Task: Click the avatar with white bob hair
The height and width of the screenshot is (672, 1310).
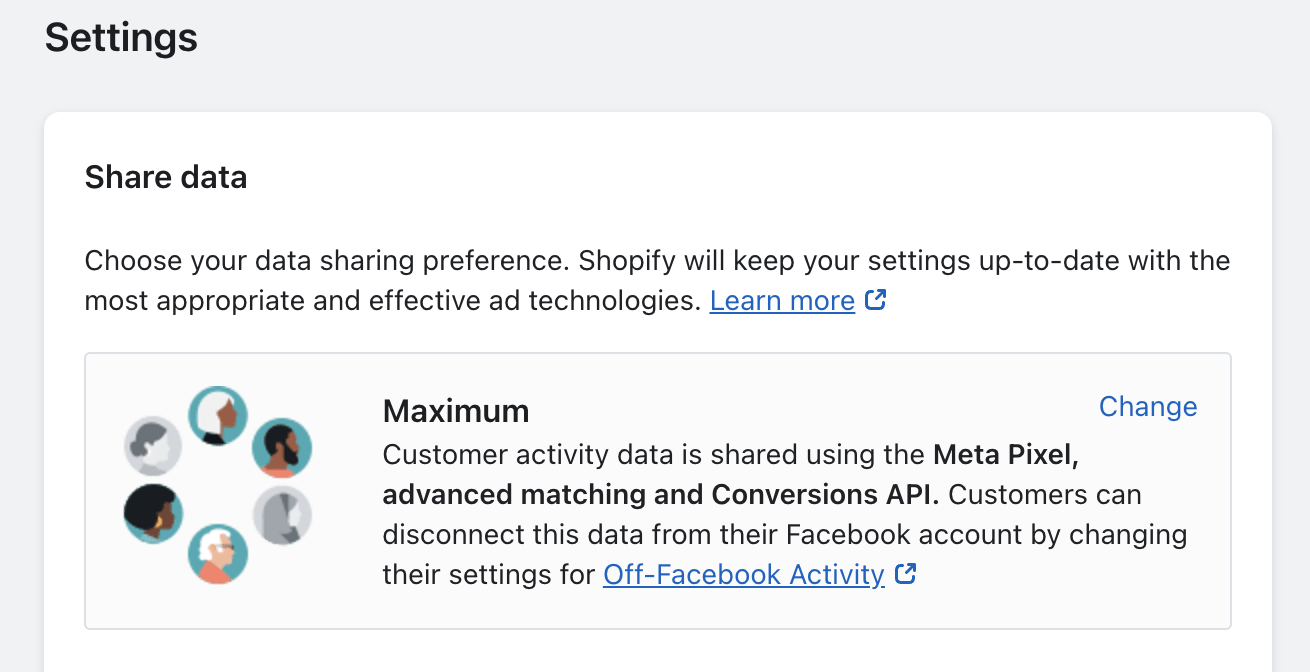Action: [218, 415]
